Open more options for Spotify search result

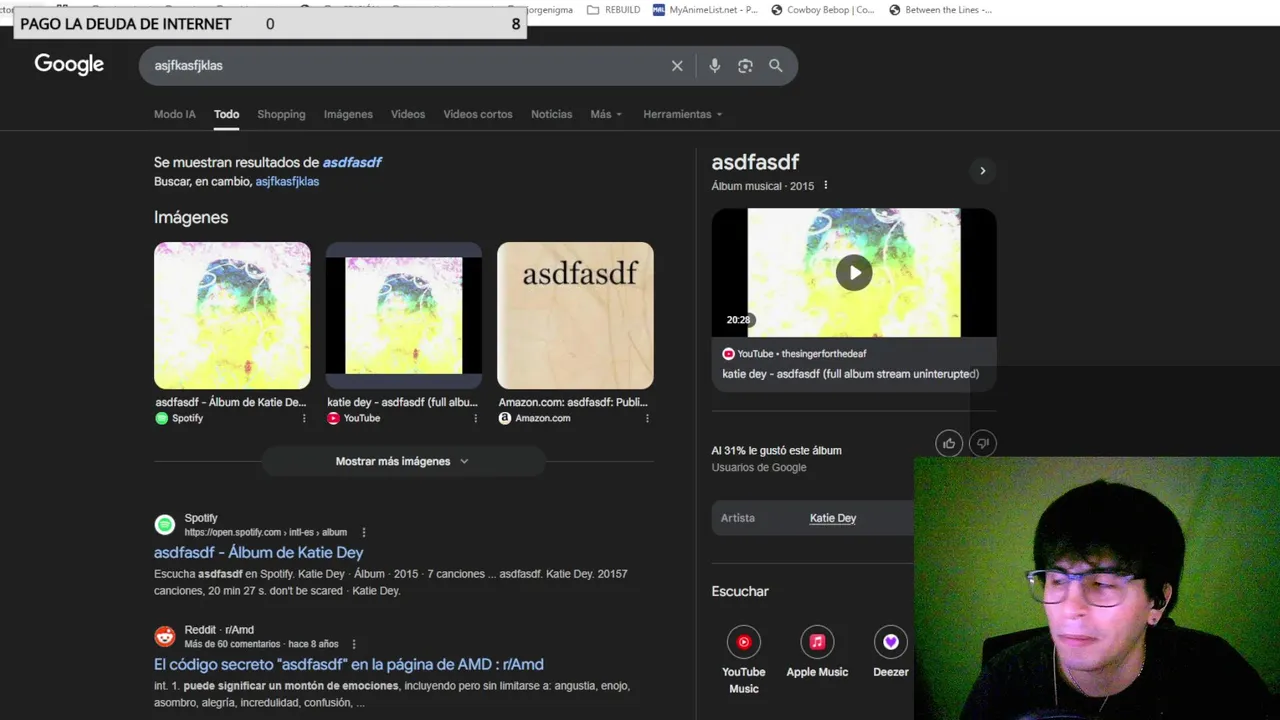point(364,533)
